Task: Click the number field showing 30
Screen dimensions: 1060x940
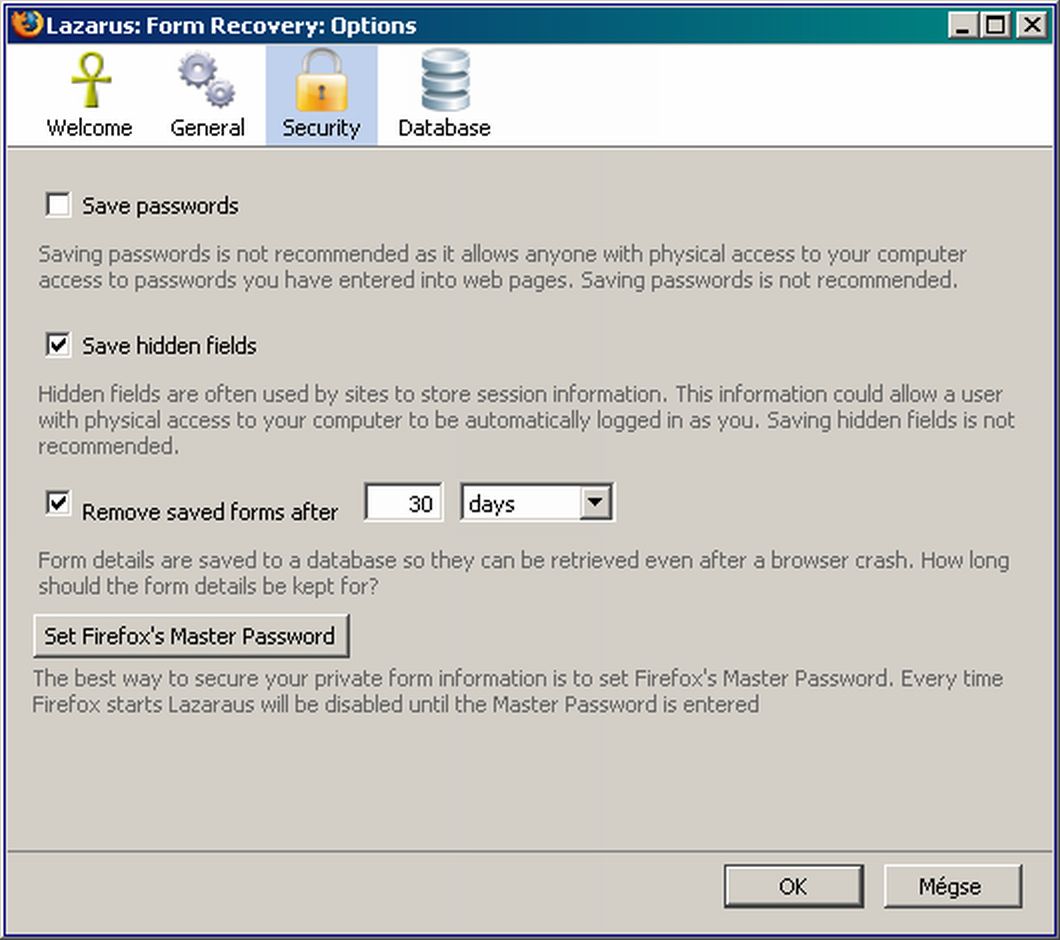Action: pos(403,503)
